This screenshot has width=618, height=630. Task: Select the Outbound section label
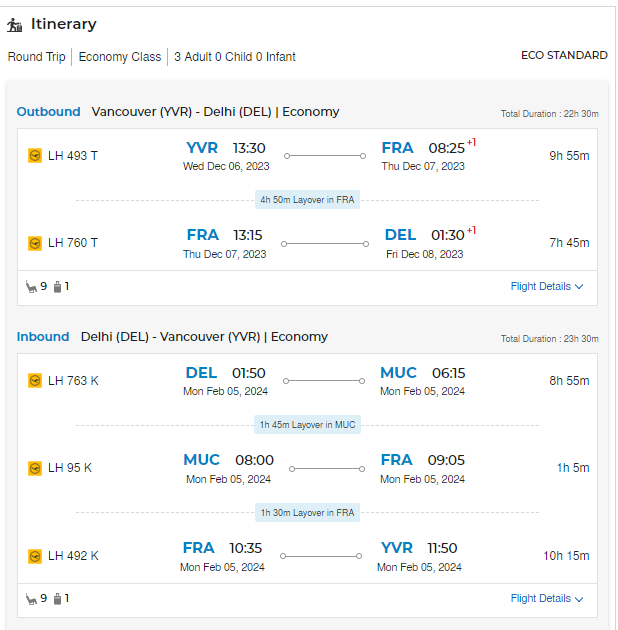tap(48, 112)
